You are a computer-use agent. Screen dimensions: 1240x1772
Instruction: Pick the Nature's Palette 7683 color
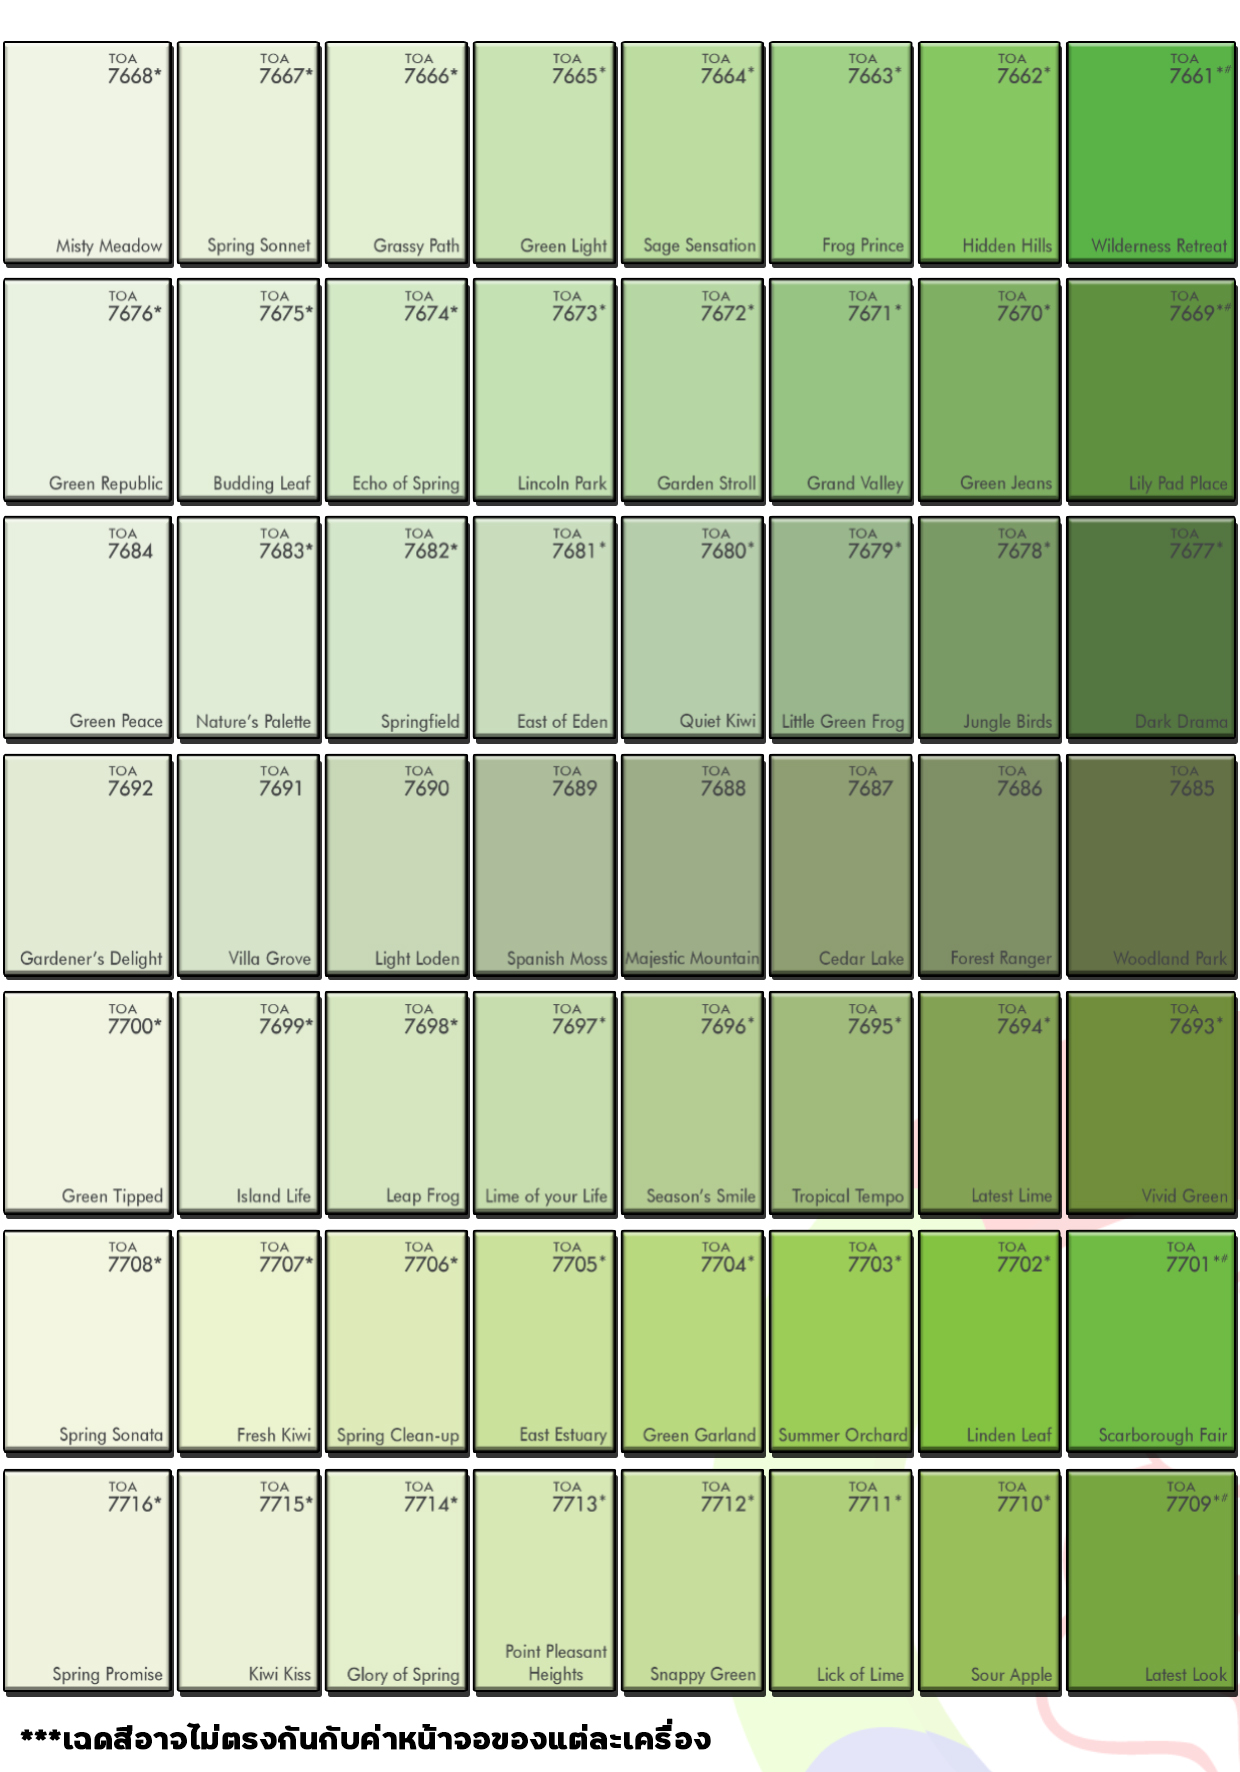(248, 629)
